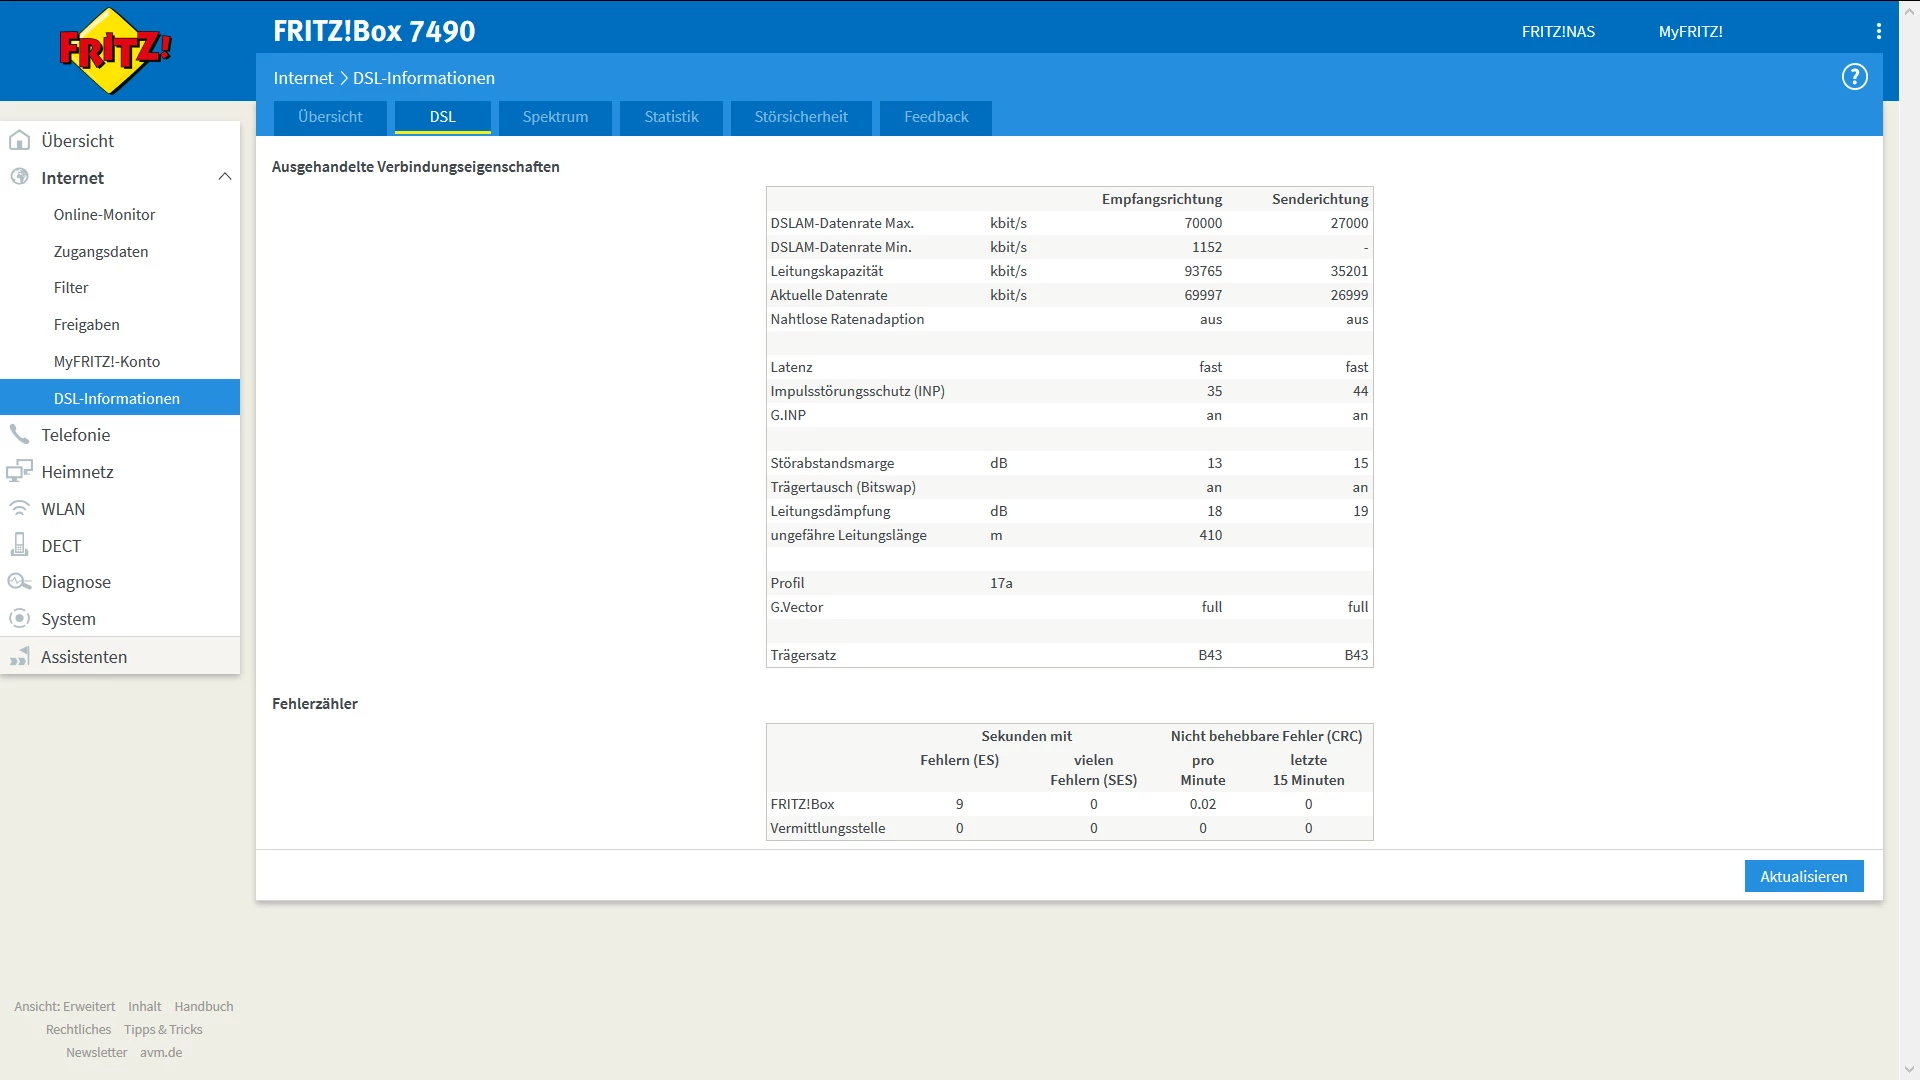Open the Online-Monitor sidebar entry
1920x1080 pixels.
coord(104,214)
